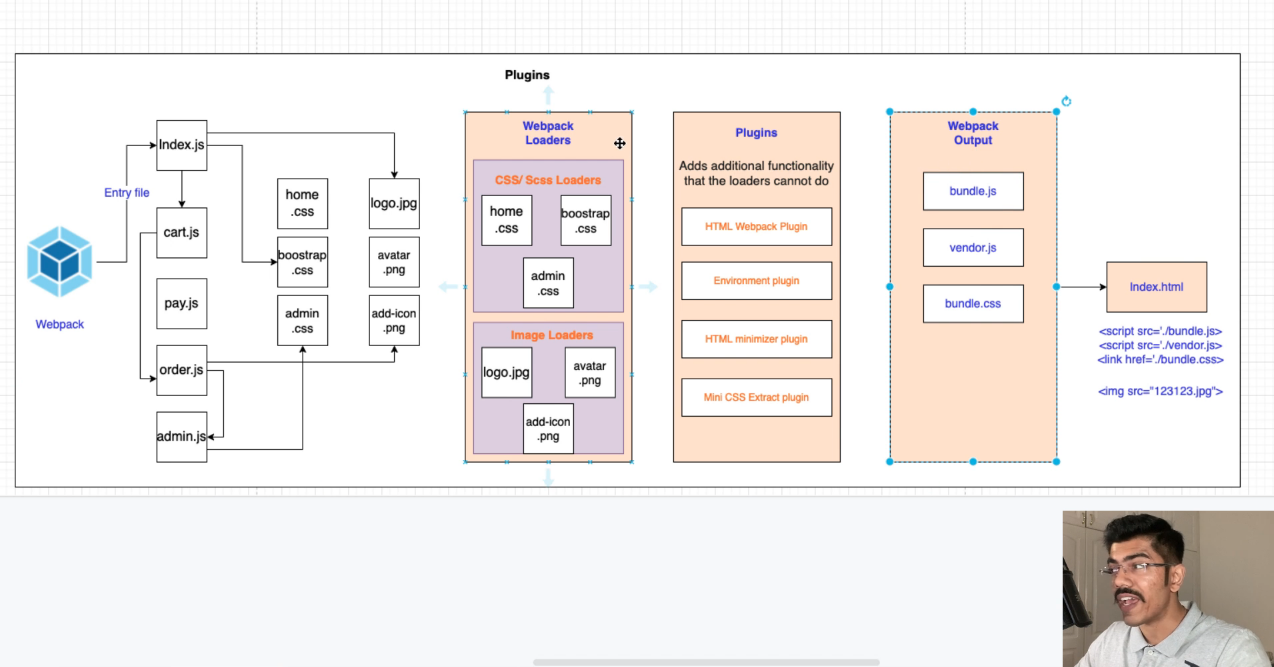Select the cart.js box
Image resolution: width=1274 pixels, height=667 pixels.
coord(182,233)
